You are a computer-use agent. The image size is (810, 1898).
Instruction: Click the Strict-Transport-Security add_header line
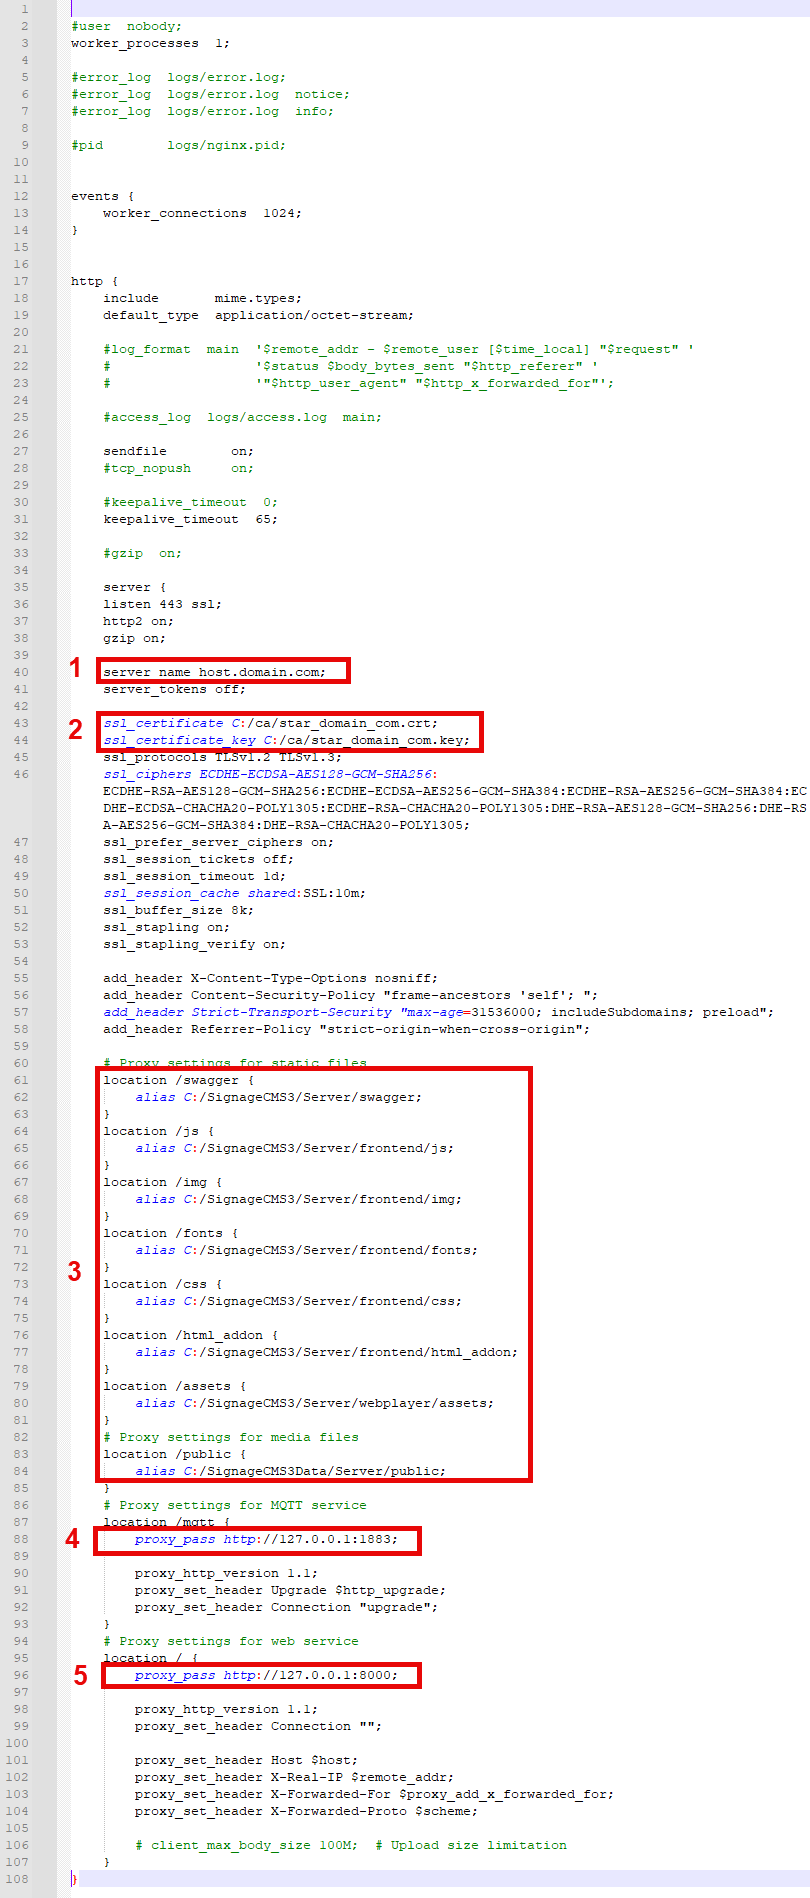pos(438,1012)
